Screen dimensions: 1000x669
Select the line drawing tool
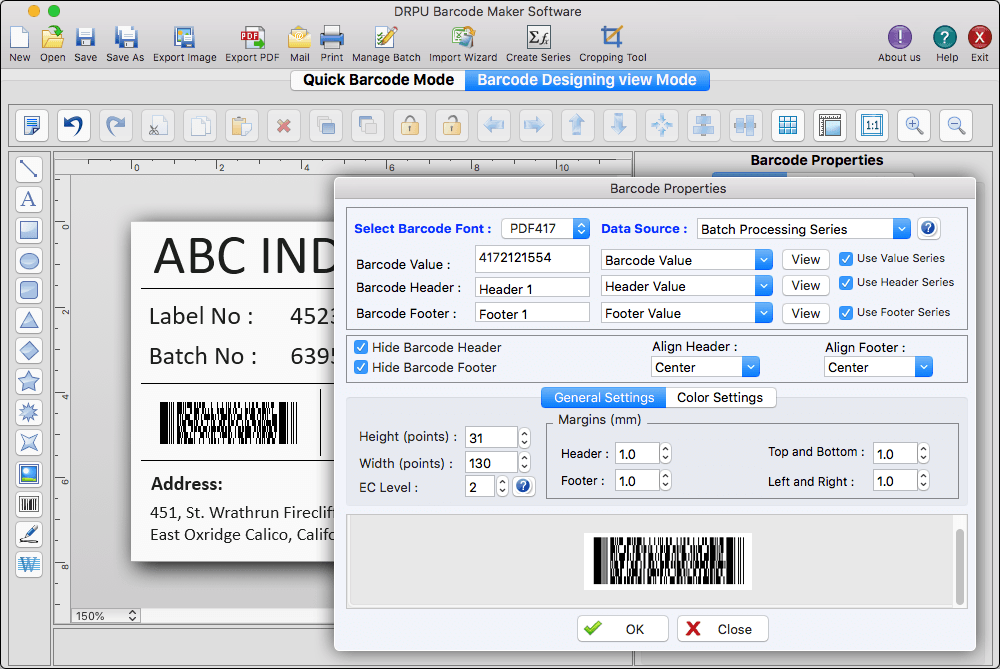(x=29, y=169)
